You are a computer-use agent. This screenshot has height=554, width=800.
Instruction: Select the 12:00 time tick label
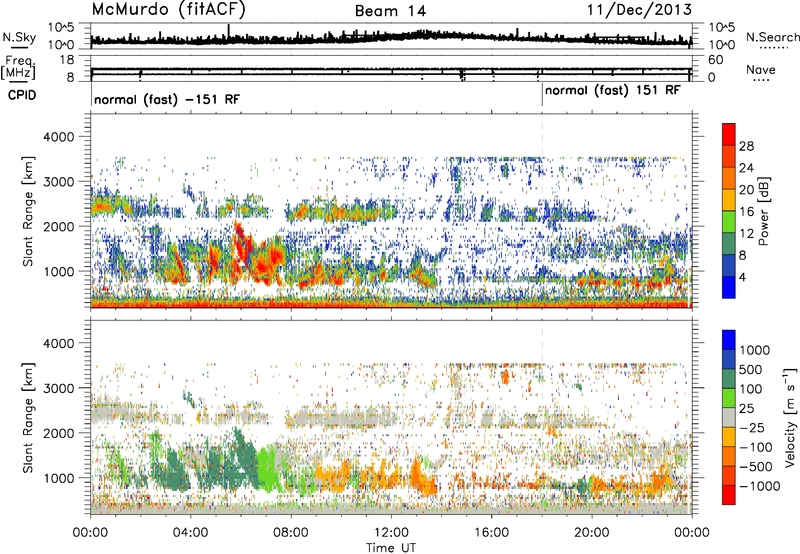tap(391, 533)
